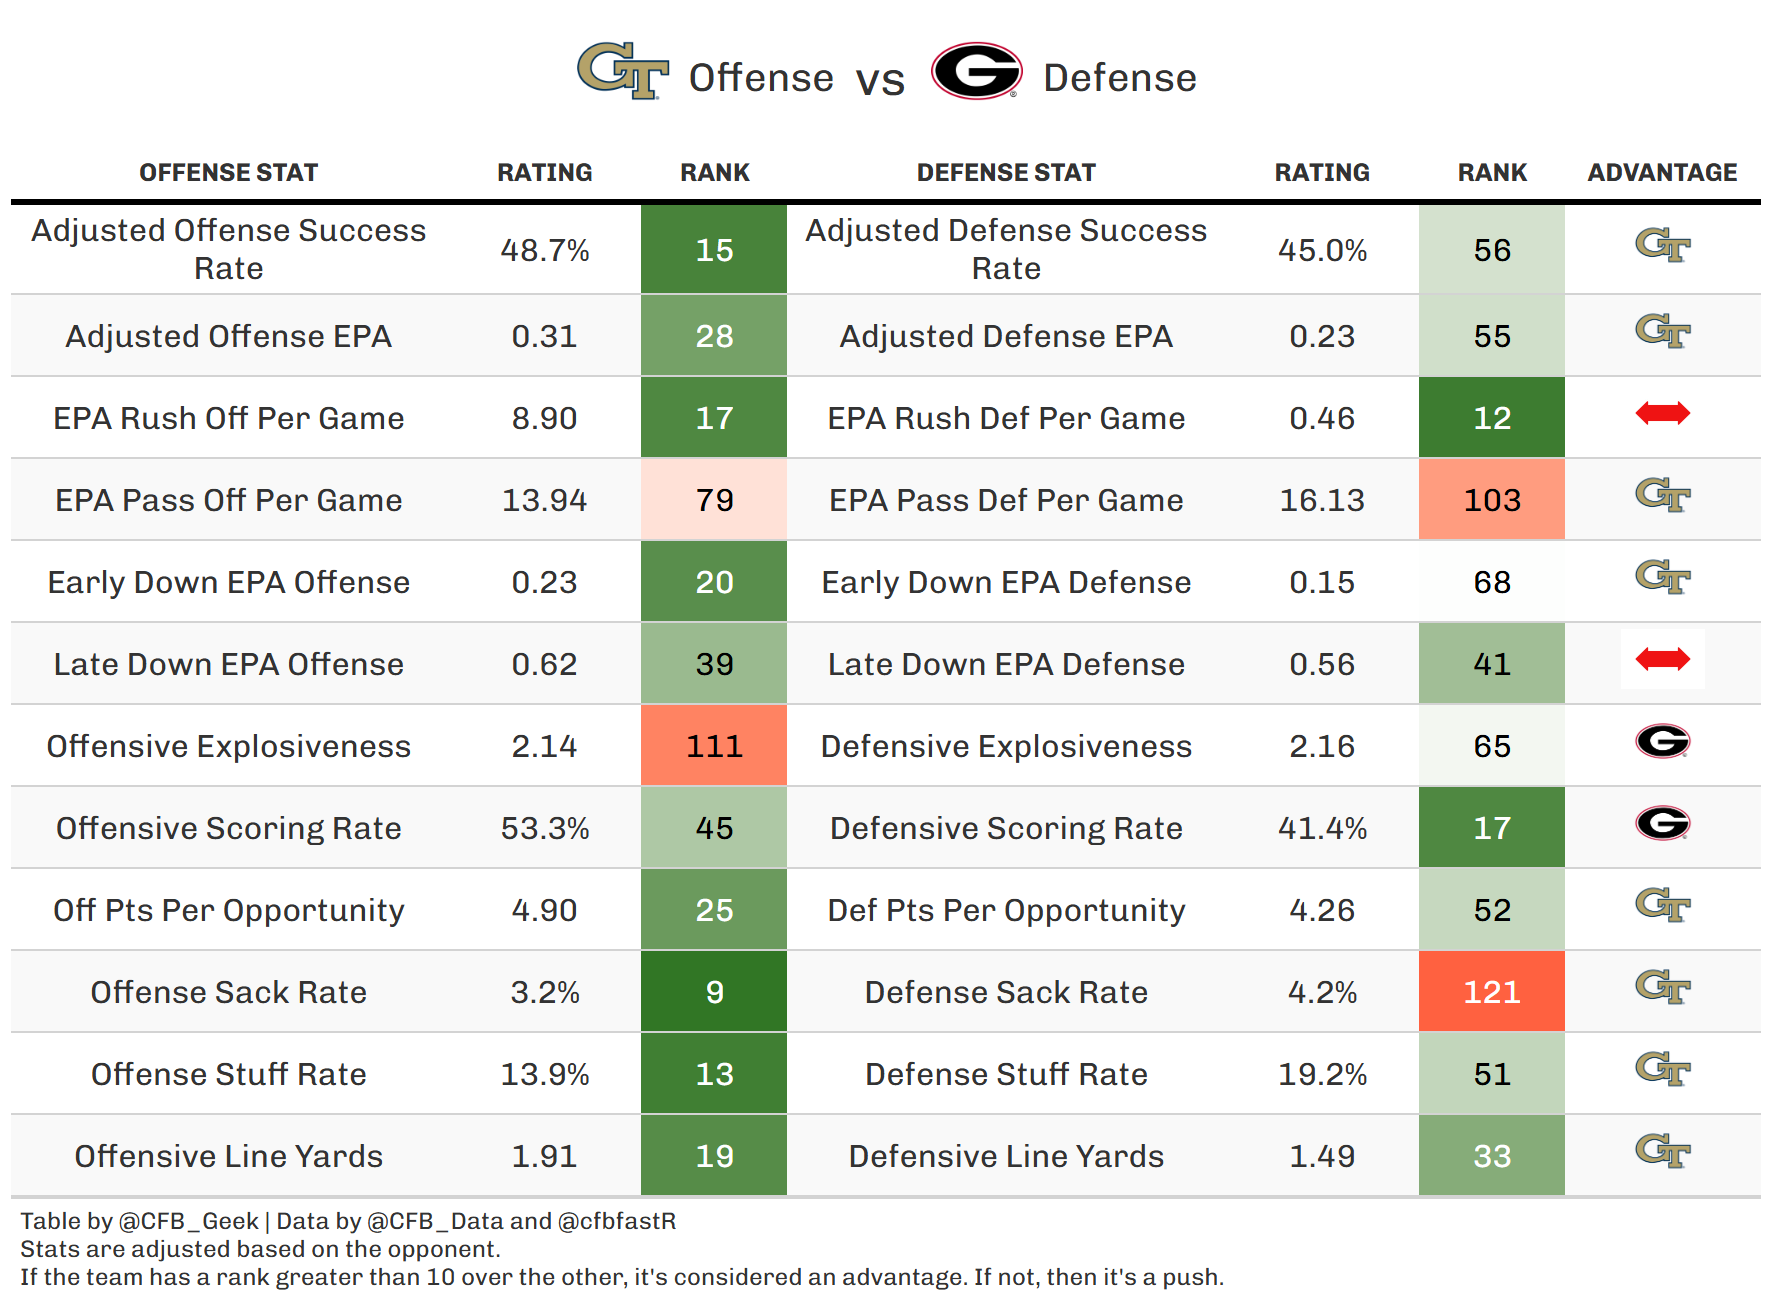
Task: Click the Georgia advantage logo for Scoring Rate row
Action: (1662, 823)
